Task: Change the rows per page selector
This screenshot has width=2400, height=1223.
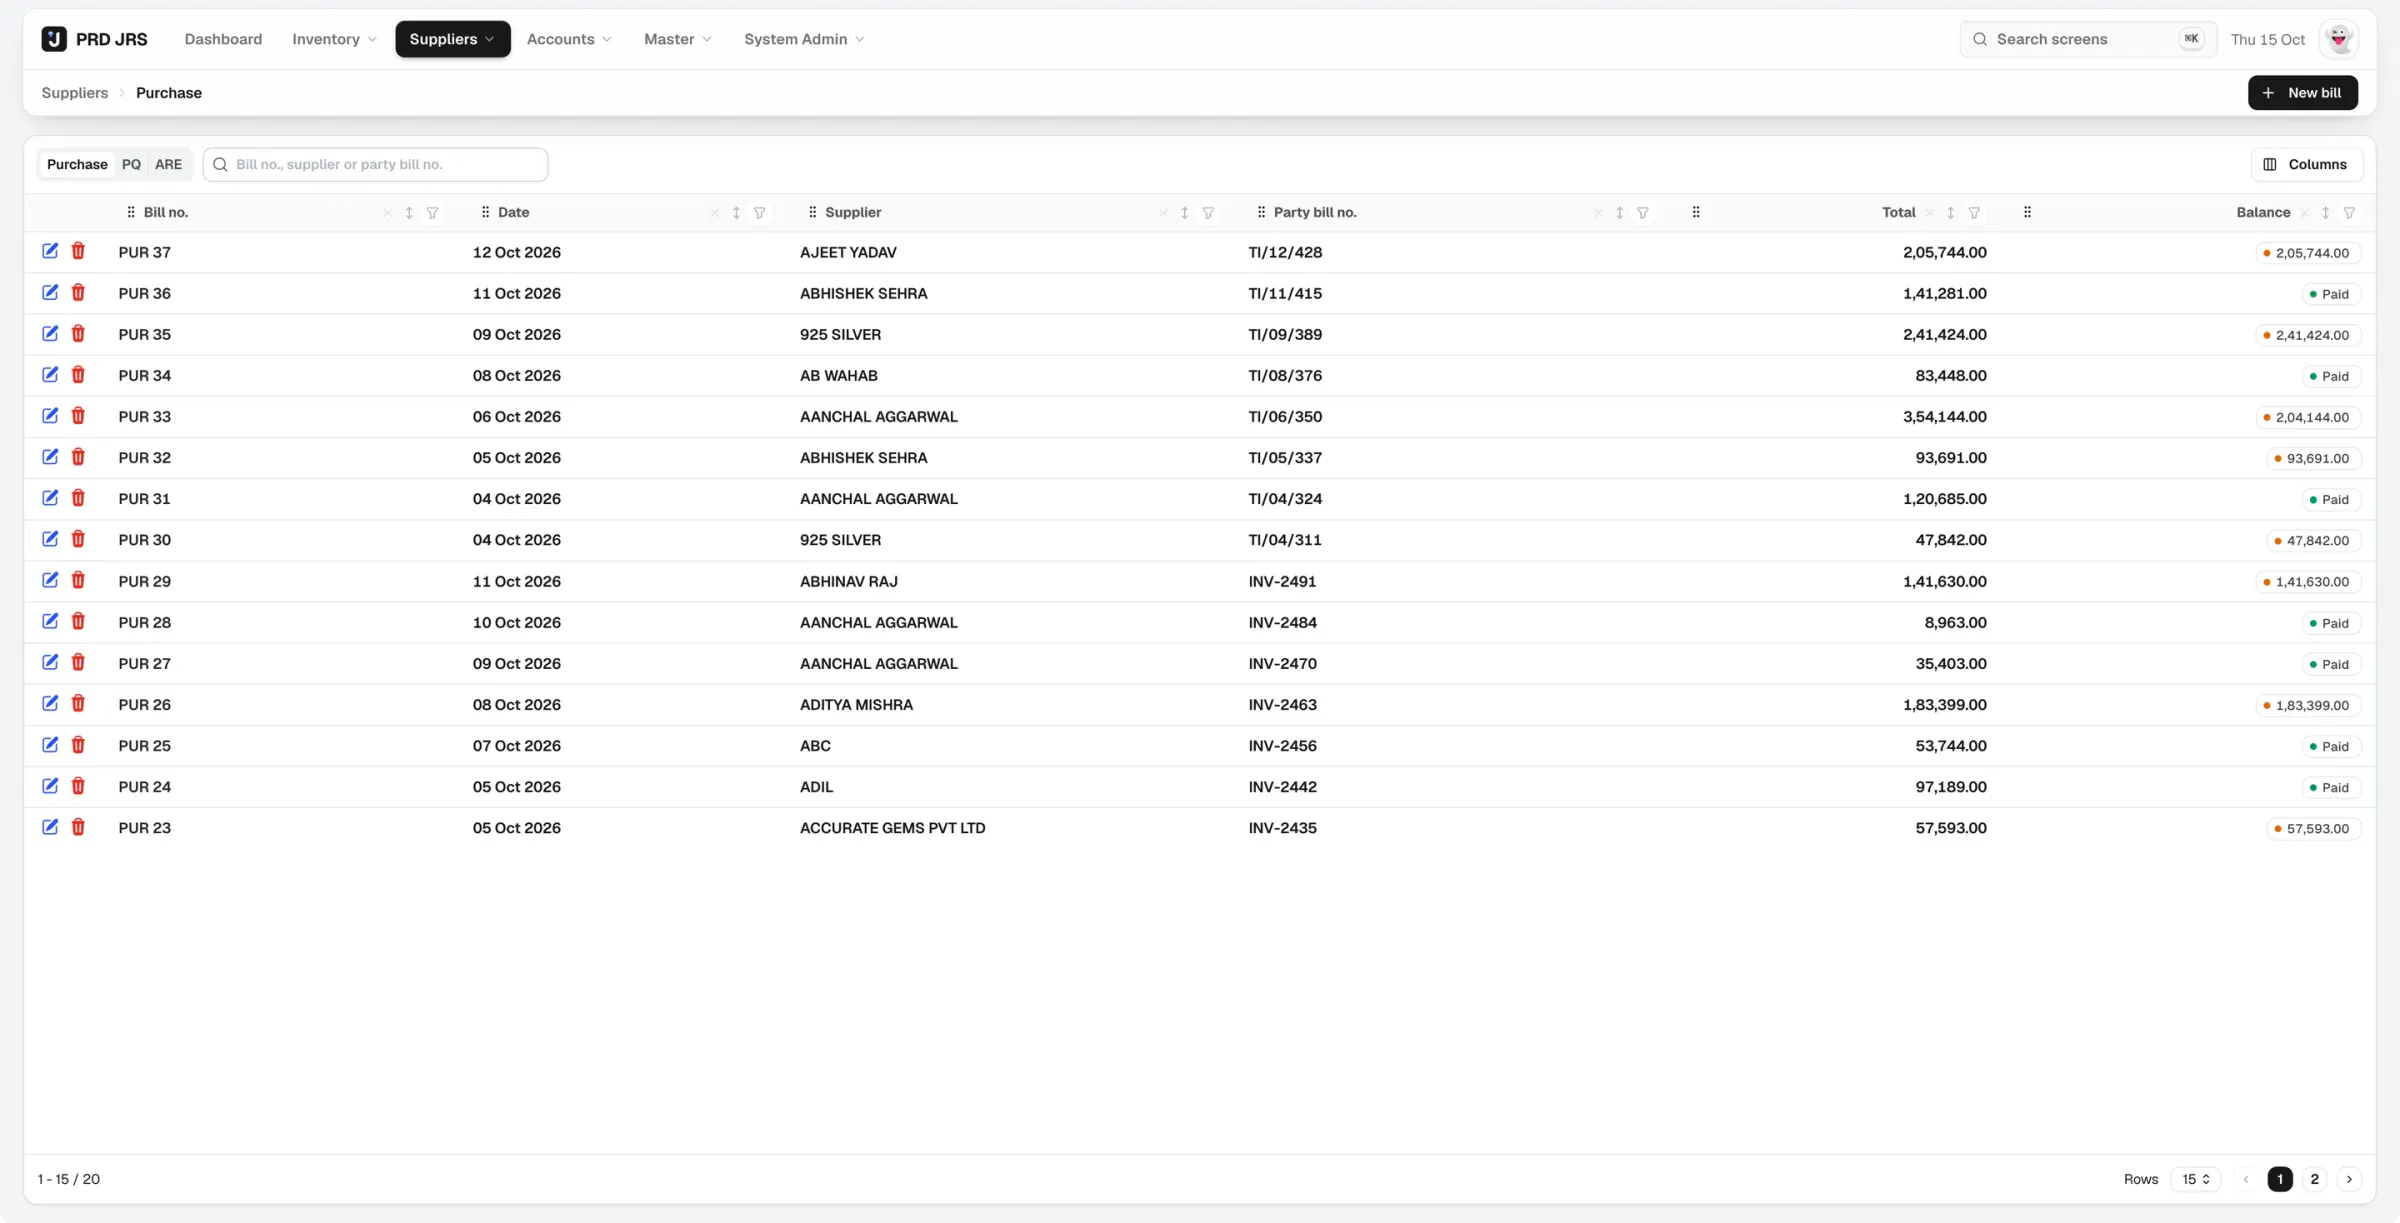Action: 2196,1179
